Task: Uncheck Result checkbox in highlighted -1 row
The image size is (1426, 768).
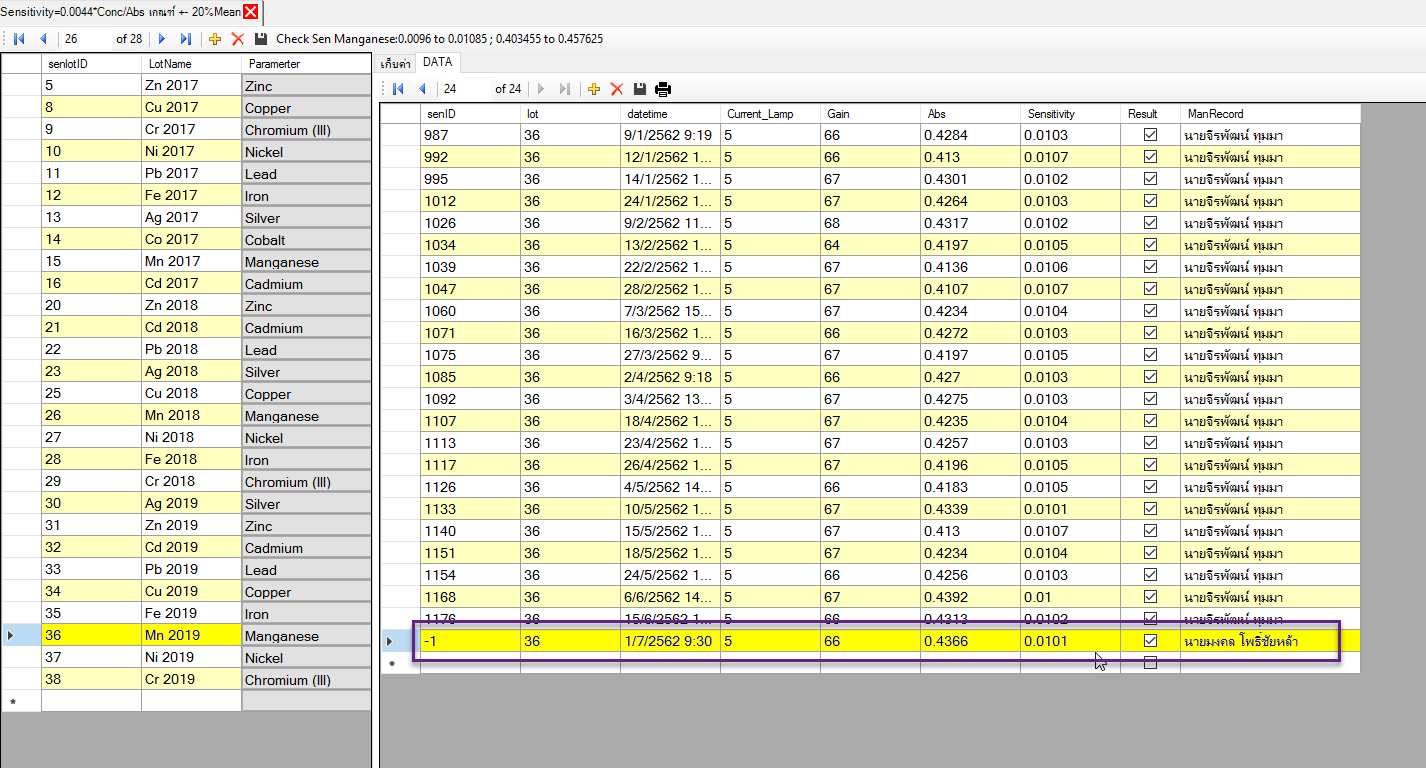Action: pyautogui.click(x=1150, y=641)
